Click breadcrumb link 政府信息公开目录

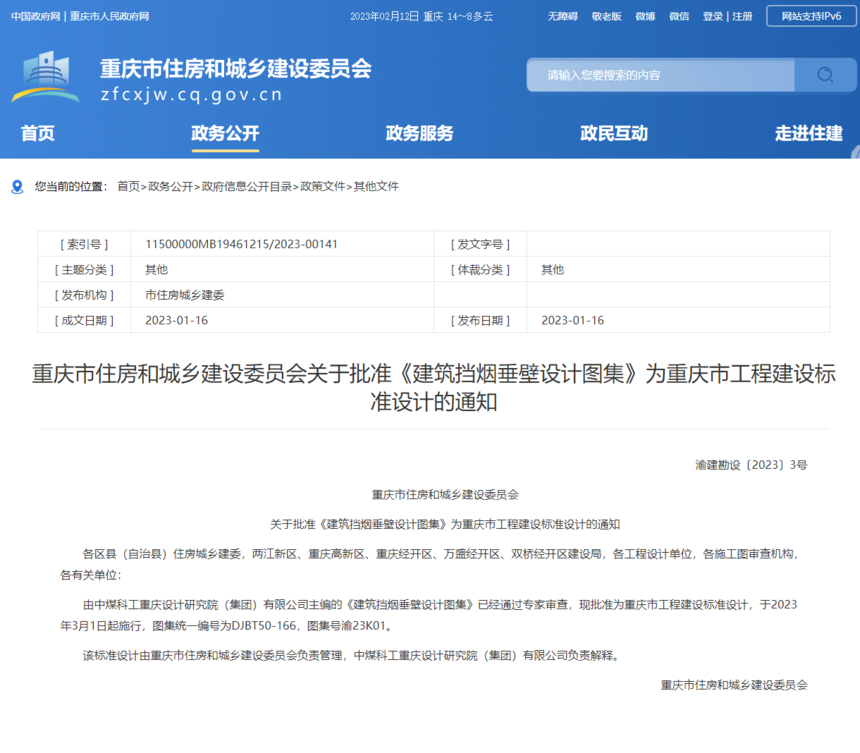click(x=247, y=186)
